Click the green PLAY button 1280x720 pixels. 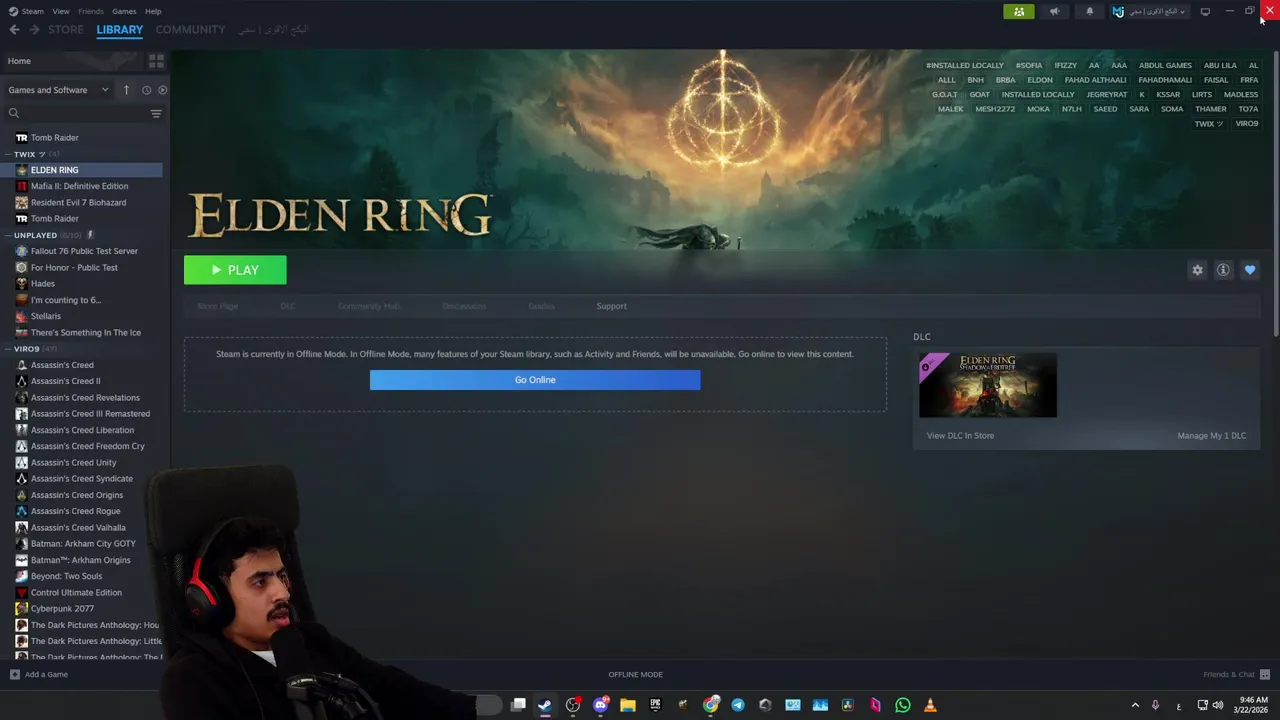coord(235,270)
